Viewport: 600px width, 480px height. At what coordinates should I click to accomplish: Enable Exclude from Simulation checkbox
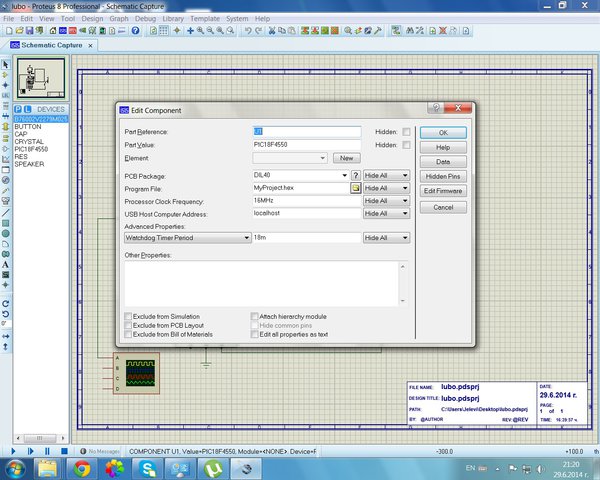click(128, 316)
